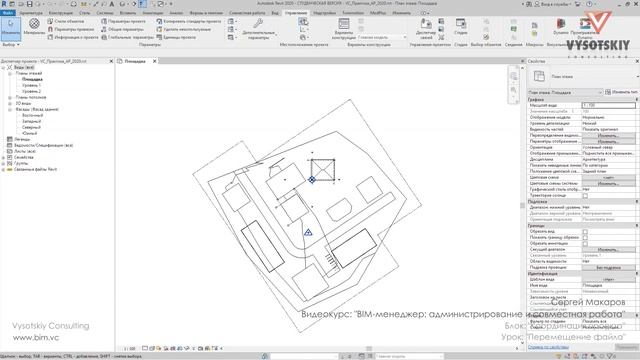Click the Save icon in quick access toolbar

(x=29, y=4)
